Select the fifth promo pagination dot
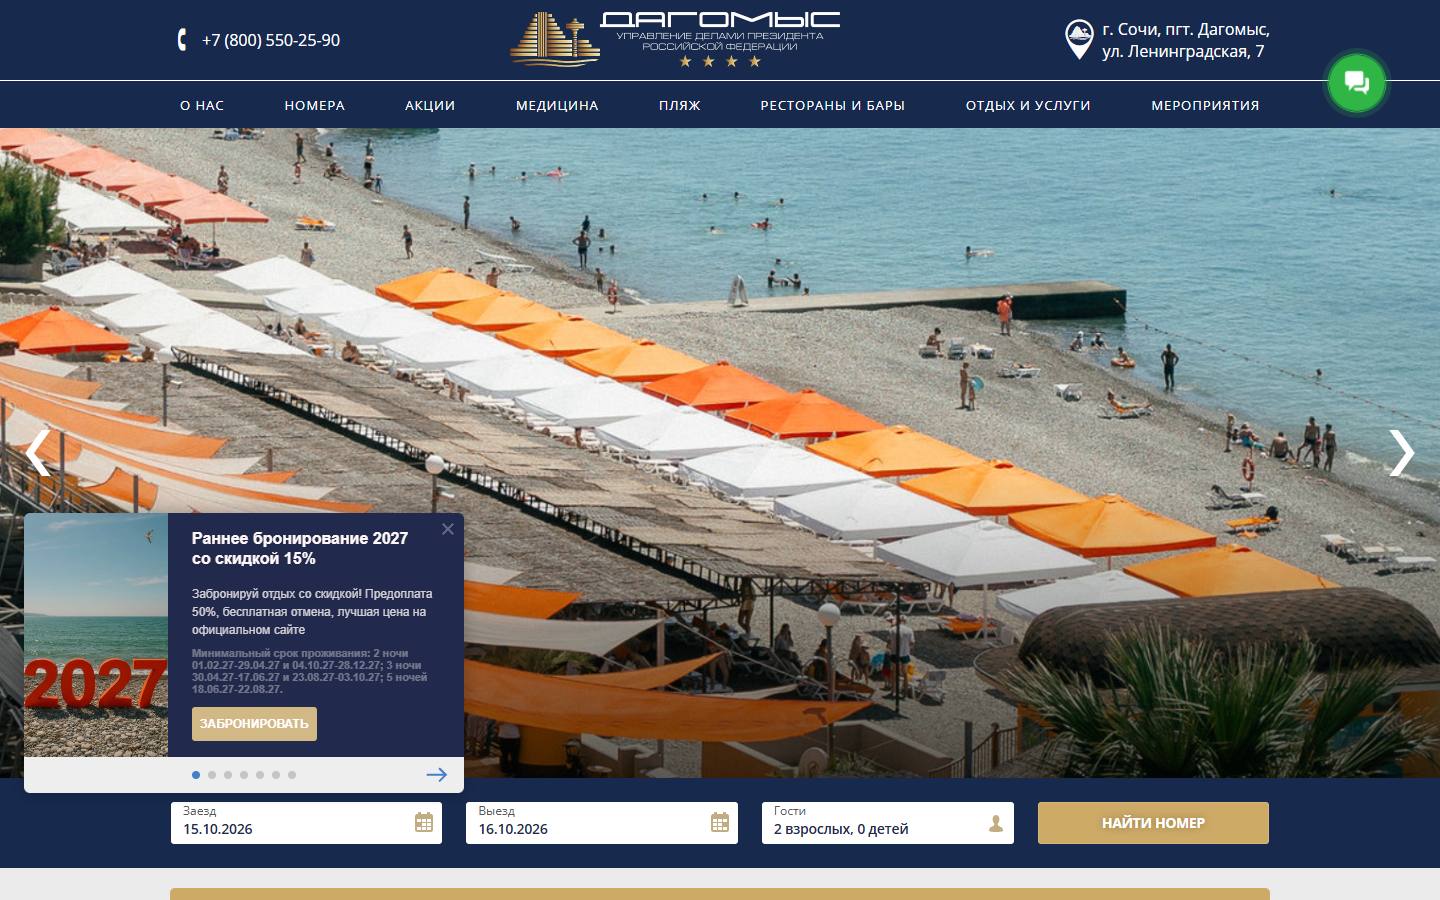 click(x=260, y=775)
